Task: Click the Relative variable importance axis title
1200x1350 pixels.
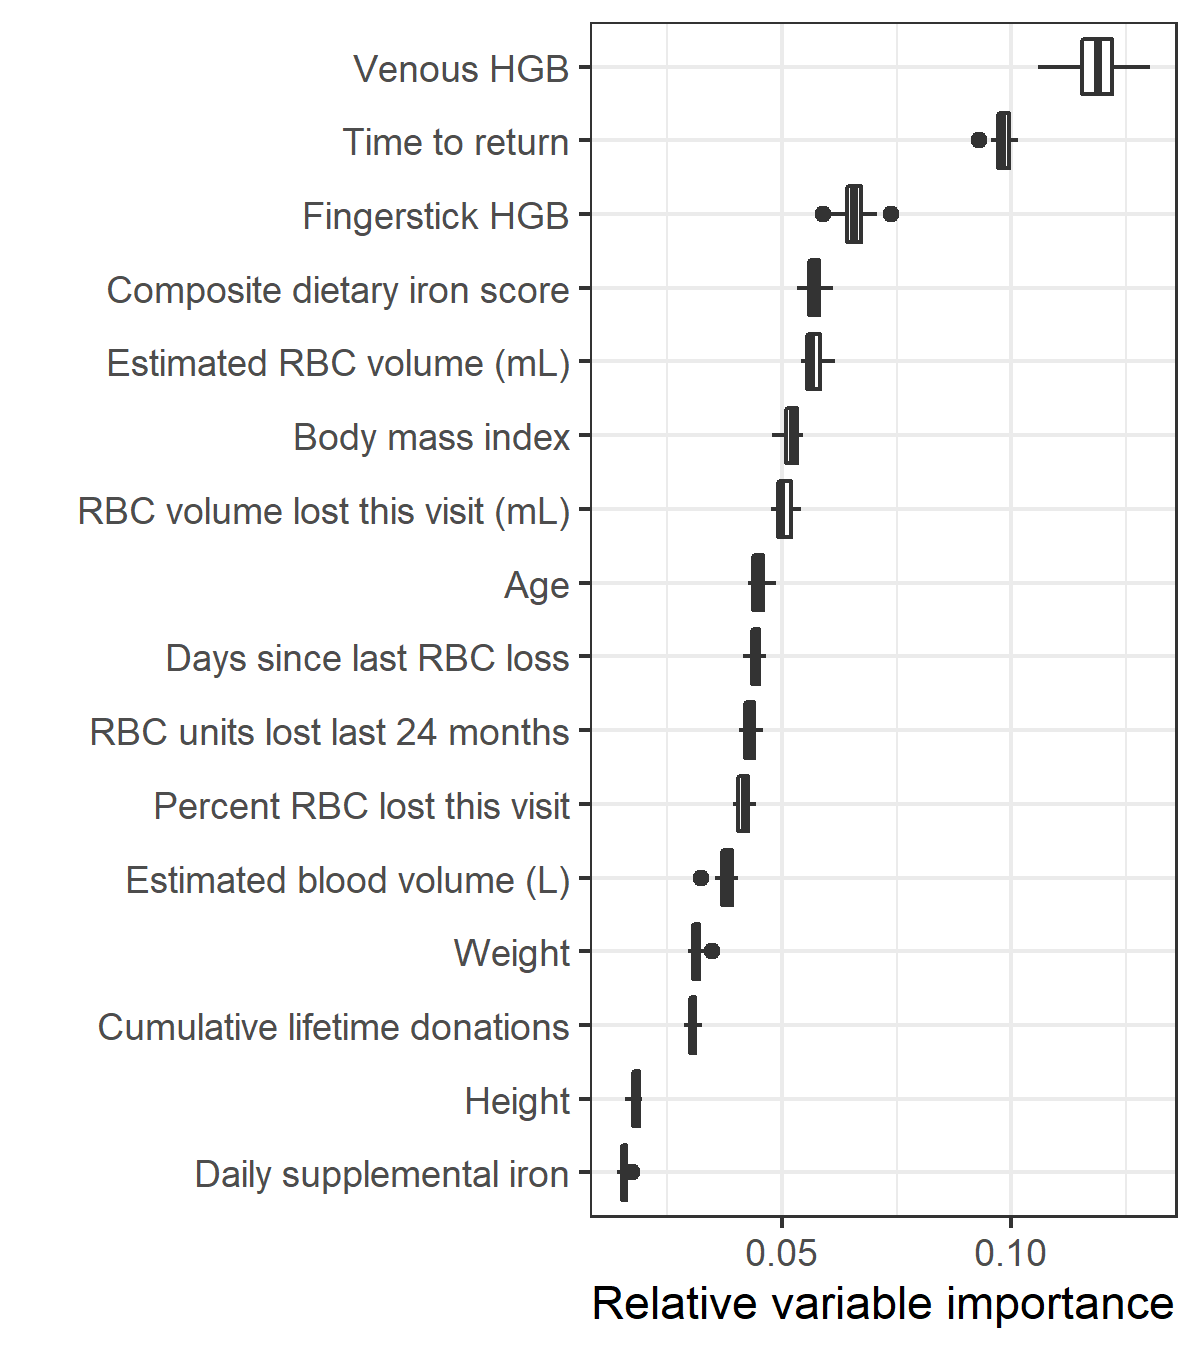Action: [x=883, y=1304]
